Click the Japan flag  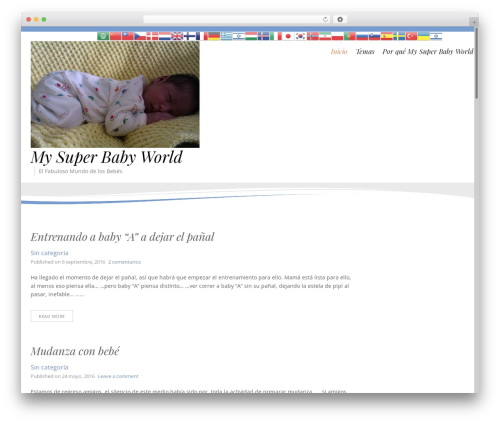pyautogui.click(x=288, y=36)
